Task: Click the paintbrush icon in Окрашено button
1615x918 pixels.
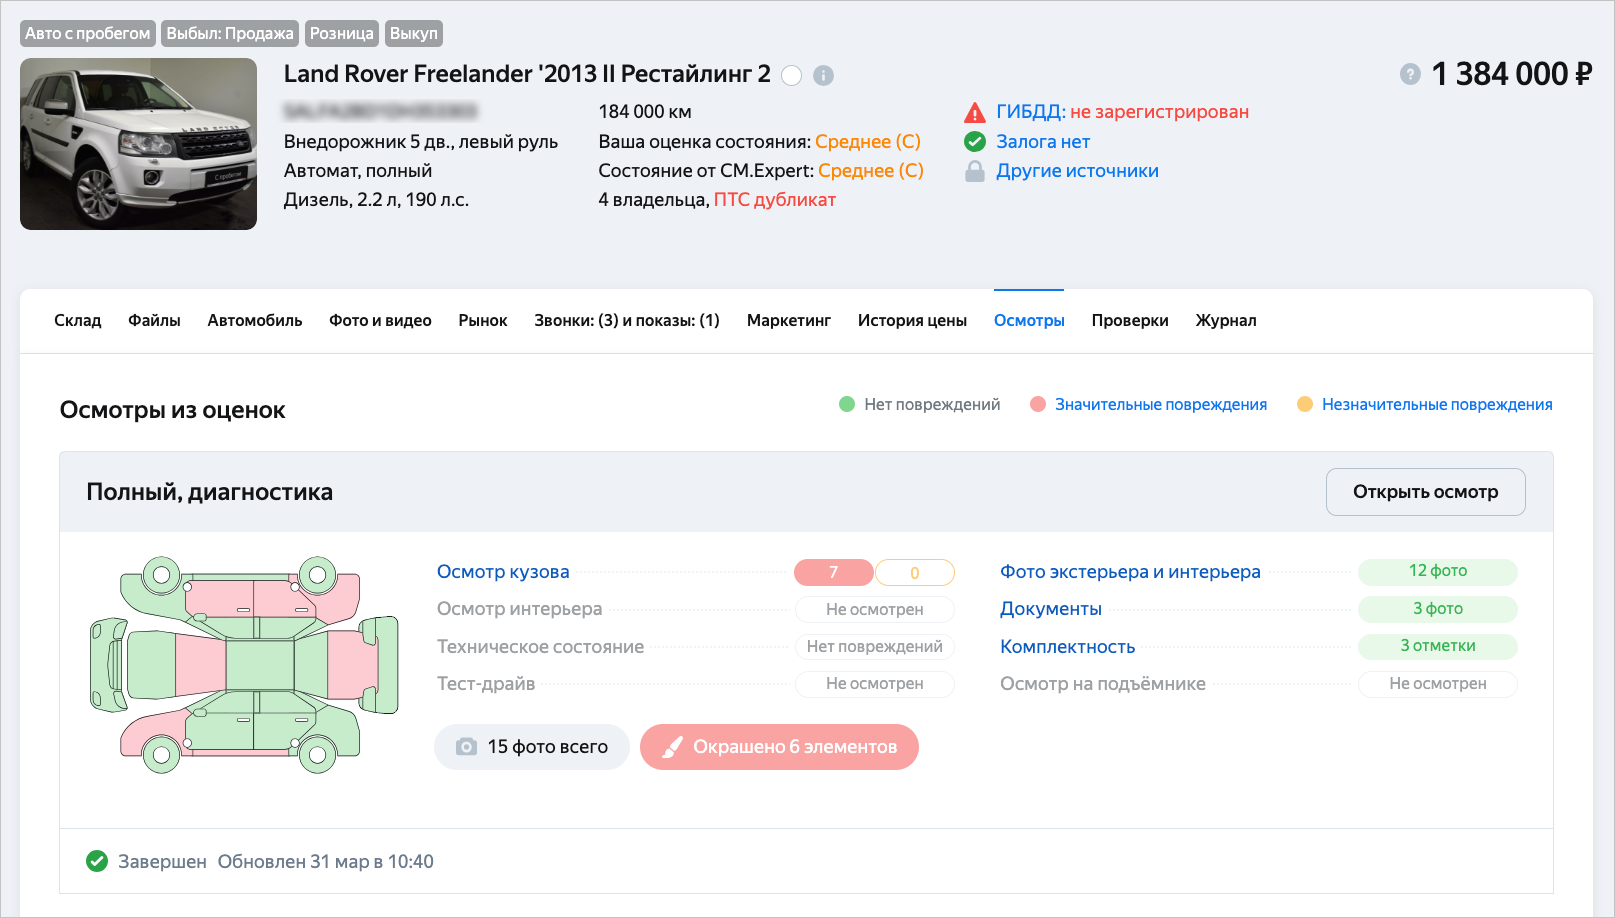Action: pyautogui.click(x=672, y=747)
